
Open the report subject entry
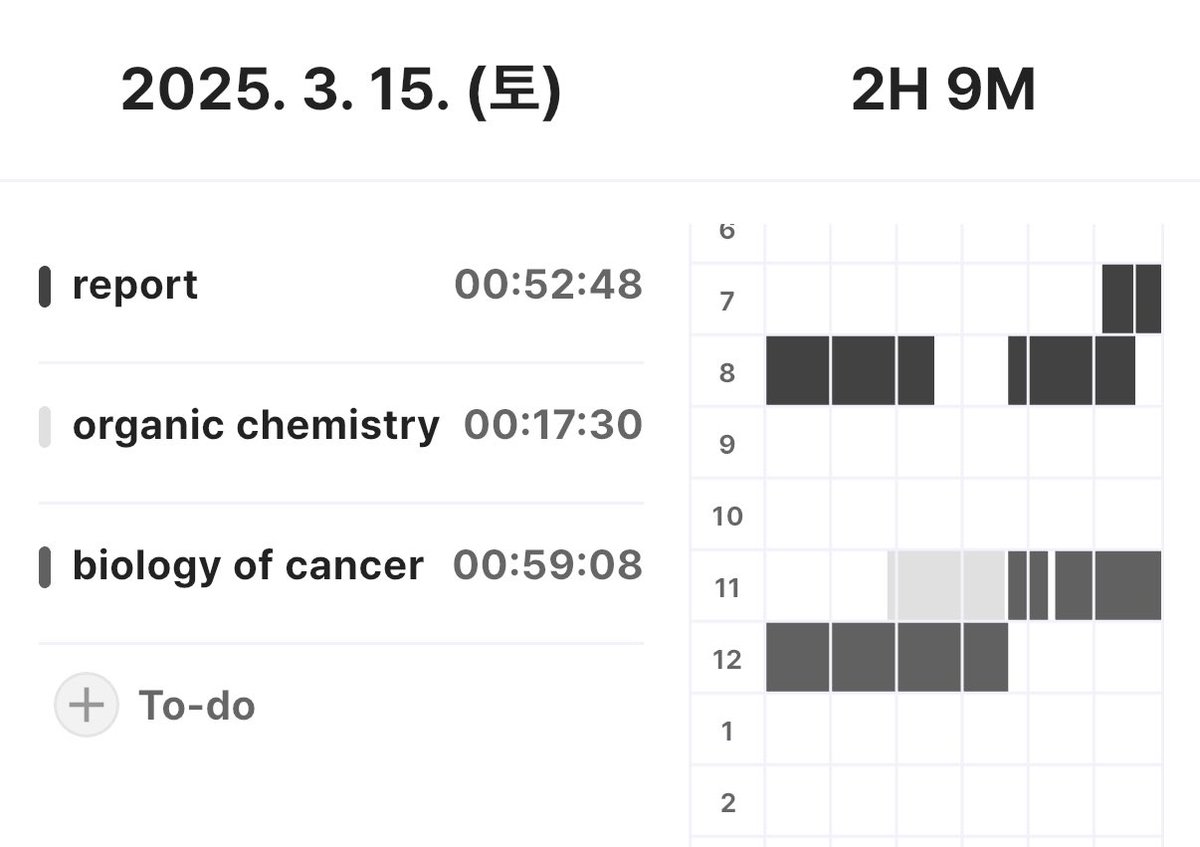pos(340,286)
